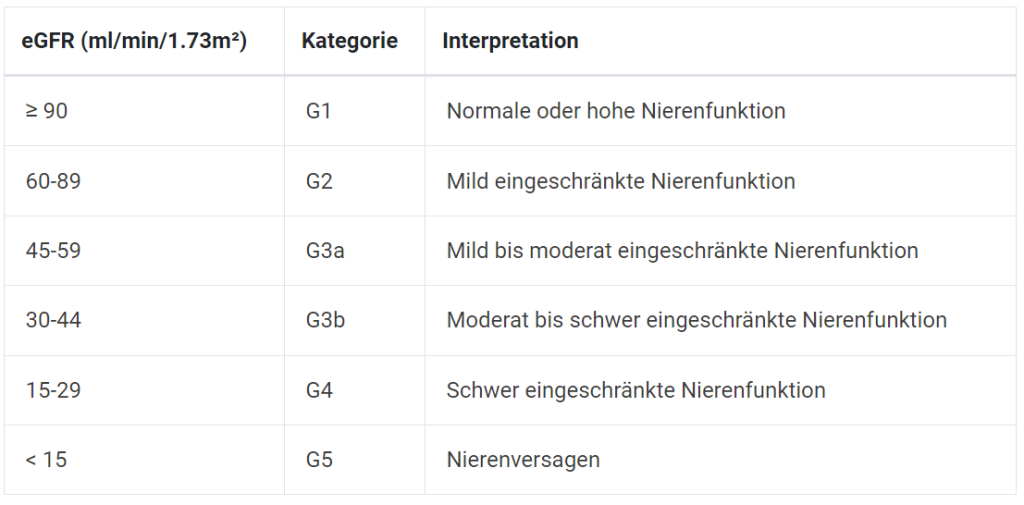Click the 60-89 eGFR value

click(x=53, y=181)
